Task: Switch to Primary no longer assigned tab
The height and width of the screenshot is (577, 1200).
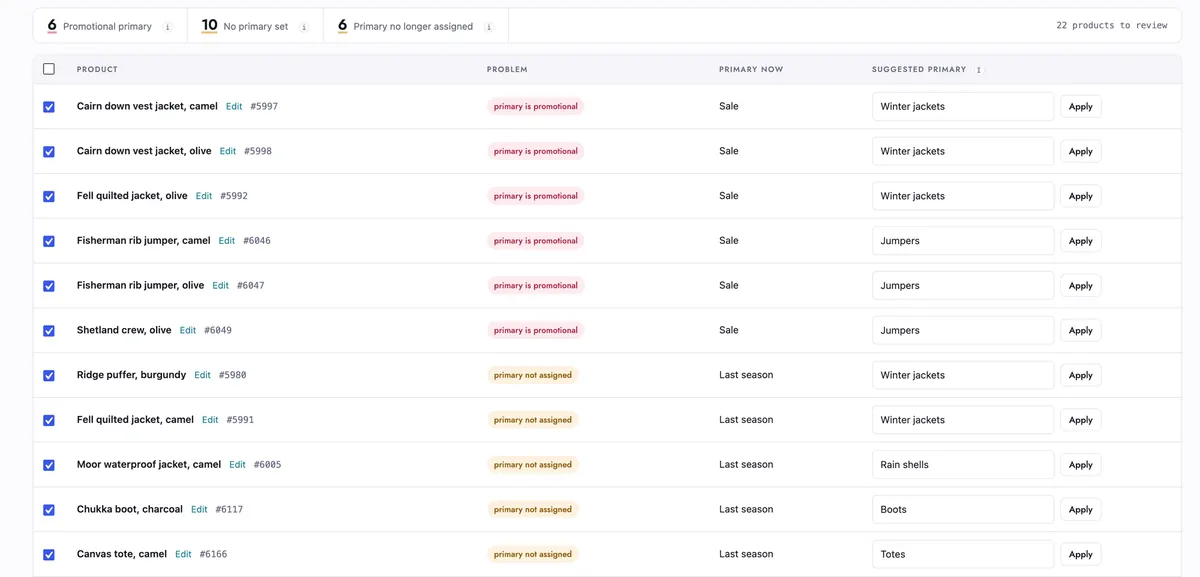Action: point(416,26)
